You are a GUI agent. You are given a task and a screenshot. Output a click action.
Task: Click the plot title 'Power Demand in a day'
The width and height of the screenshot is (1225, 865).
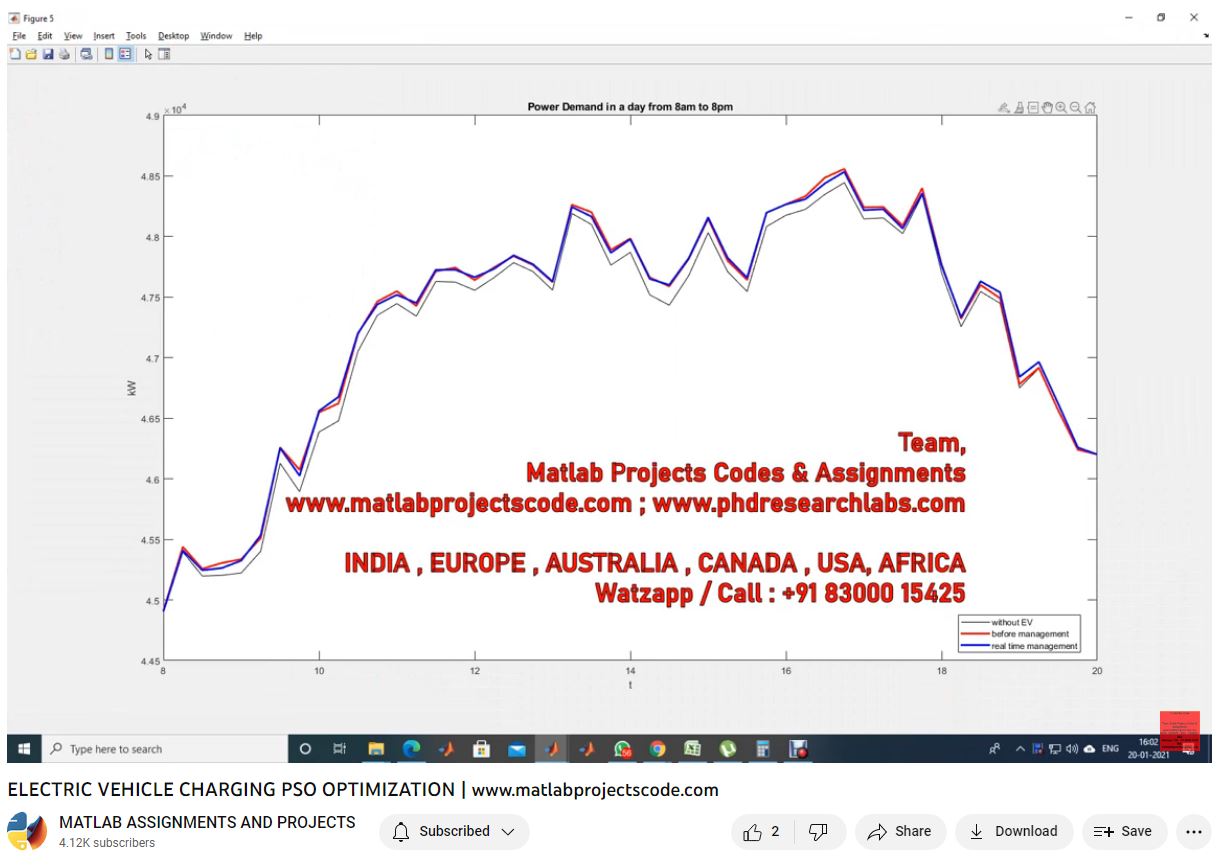click(630, 107)
